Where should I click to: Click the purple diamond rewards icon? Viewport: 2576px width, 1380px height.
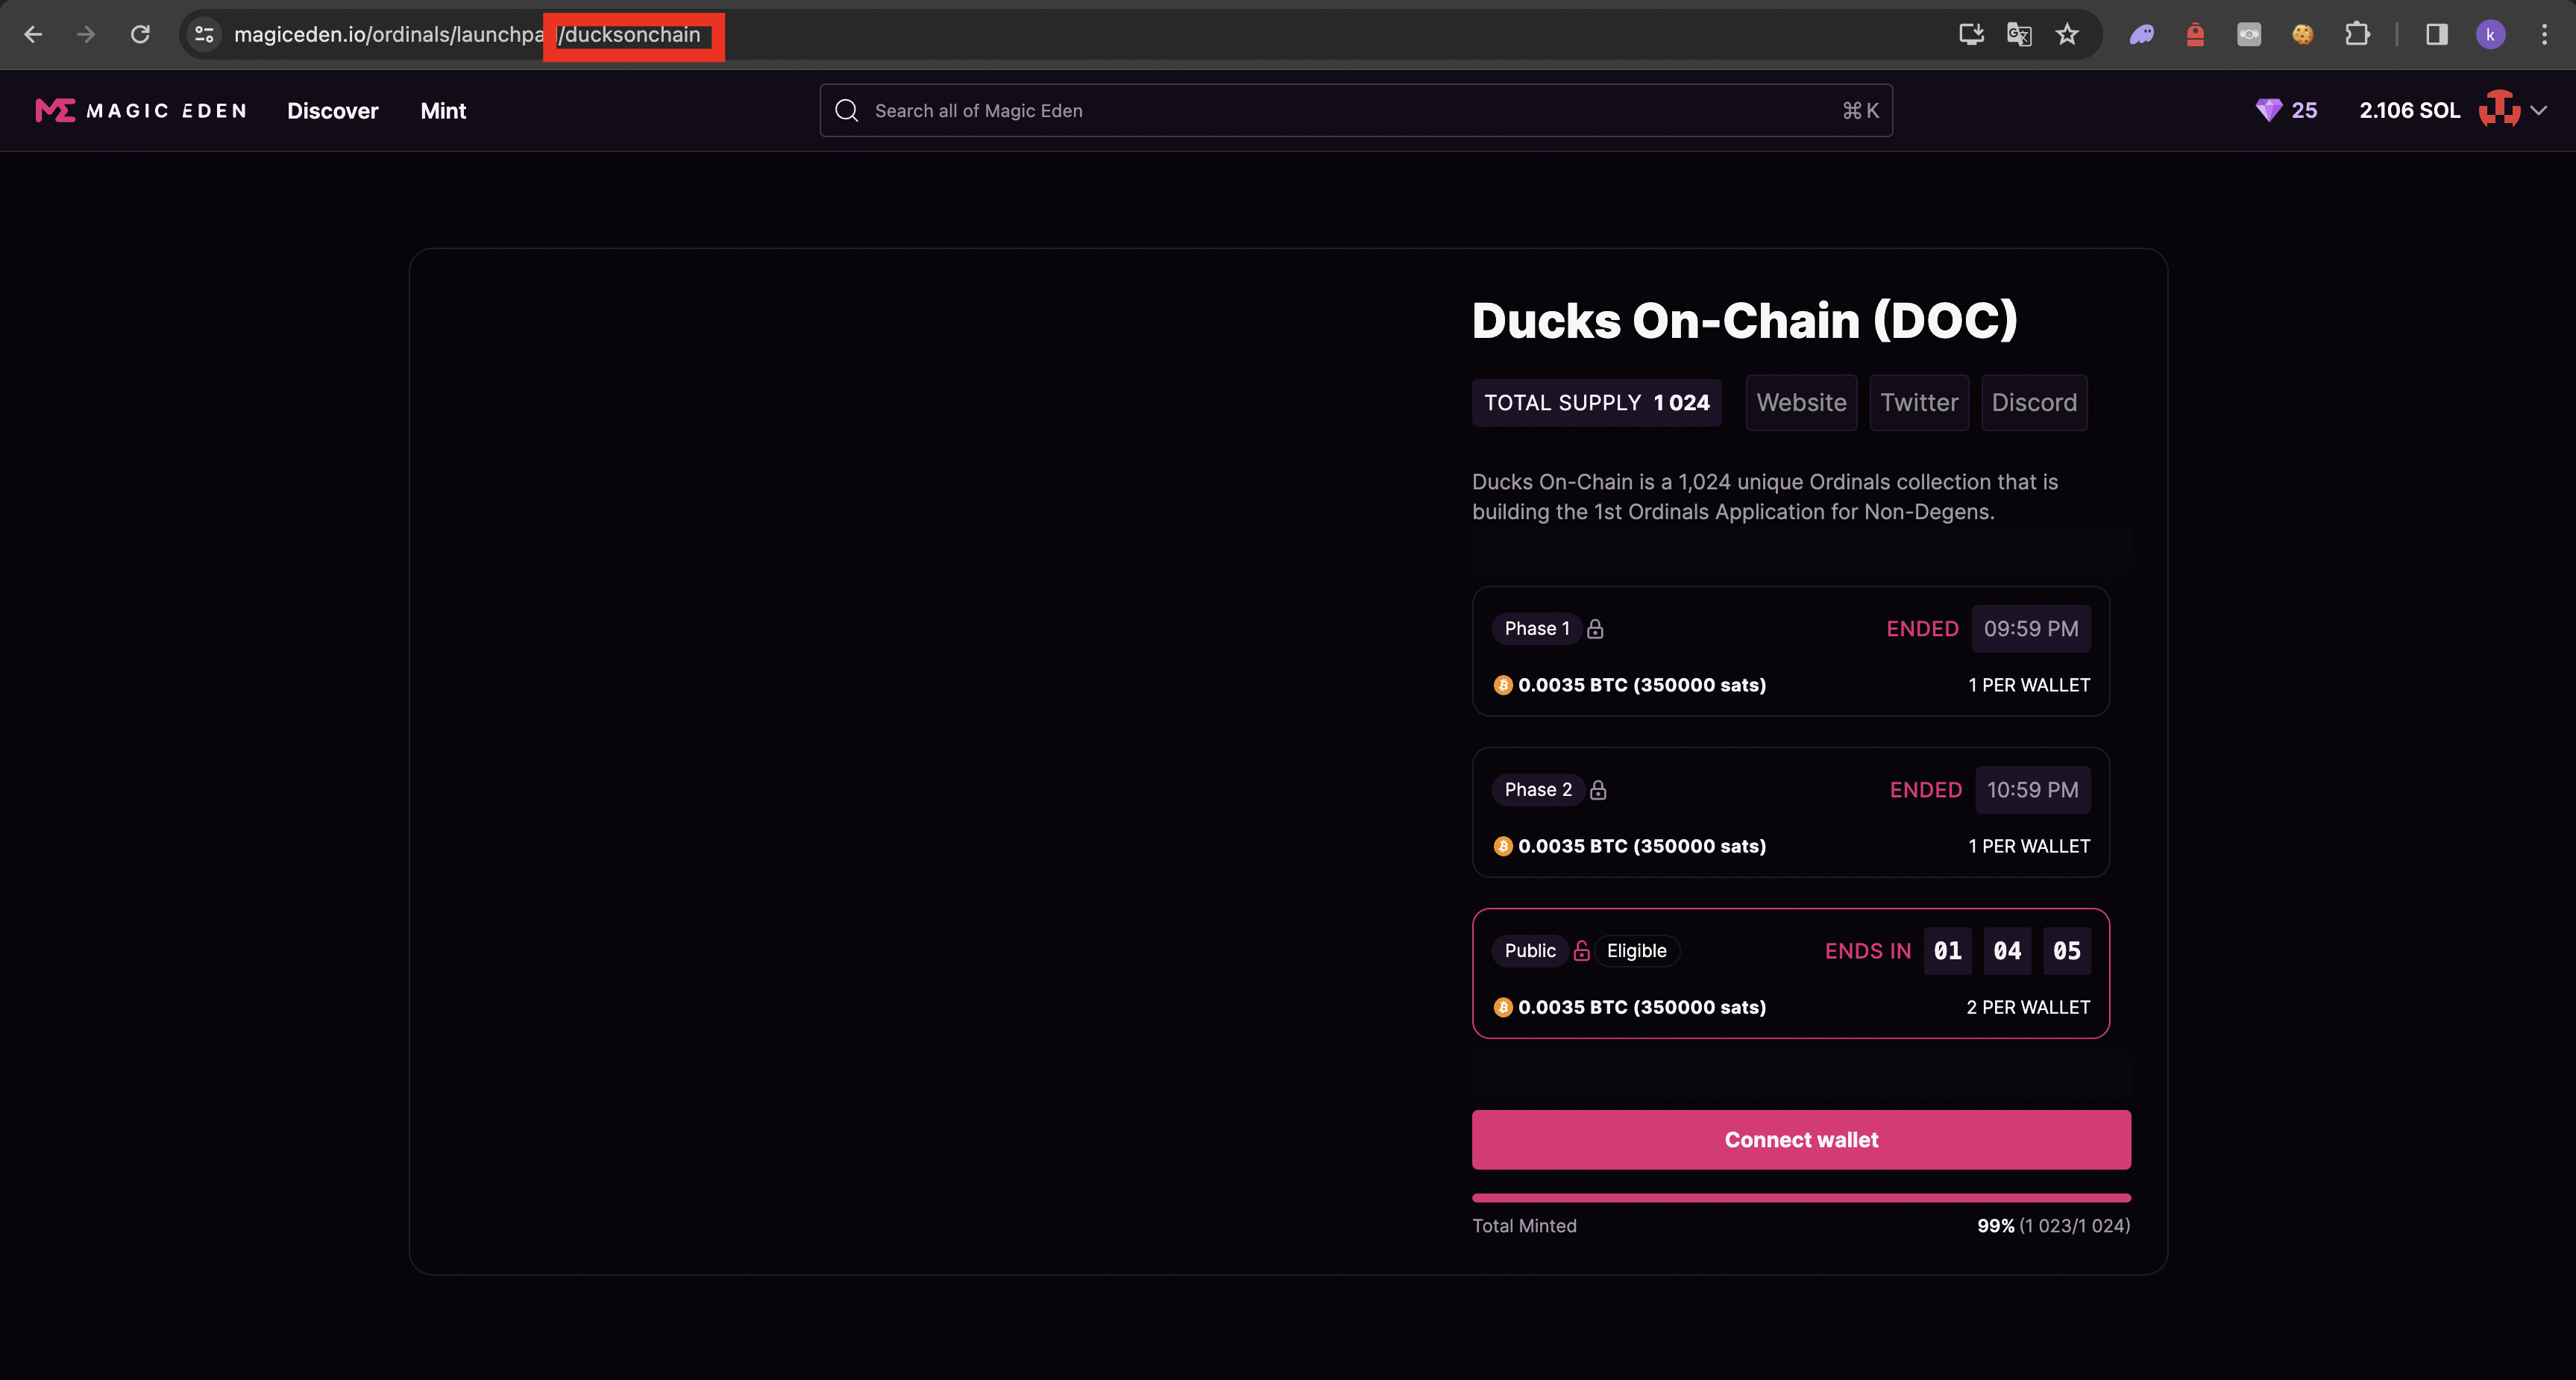click(2268, 111)
